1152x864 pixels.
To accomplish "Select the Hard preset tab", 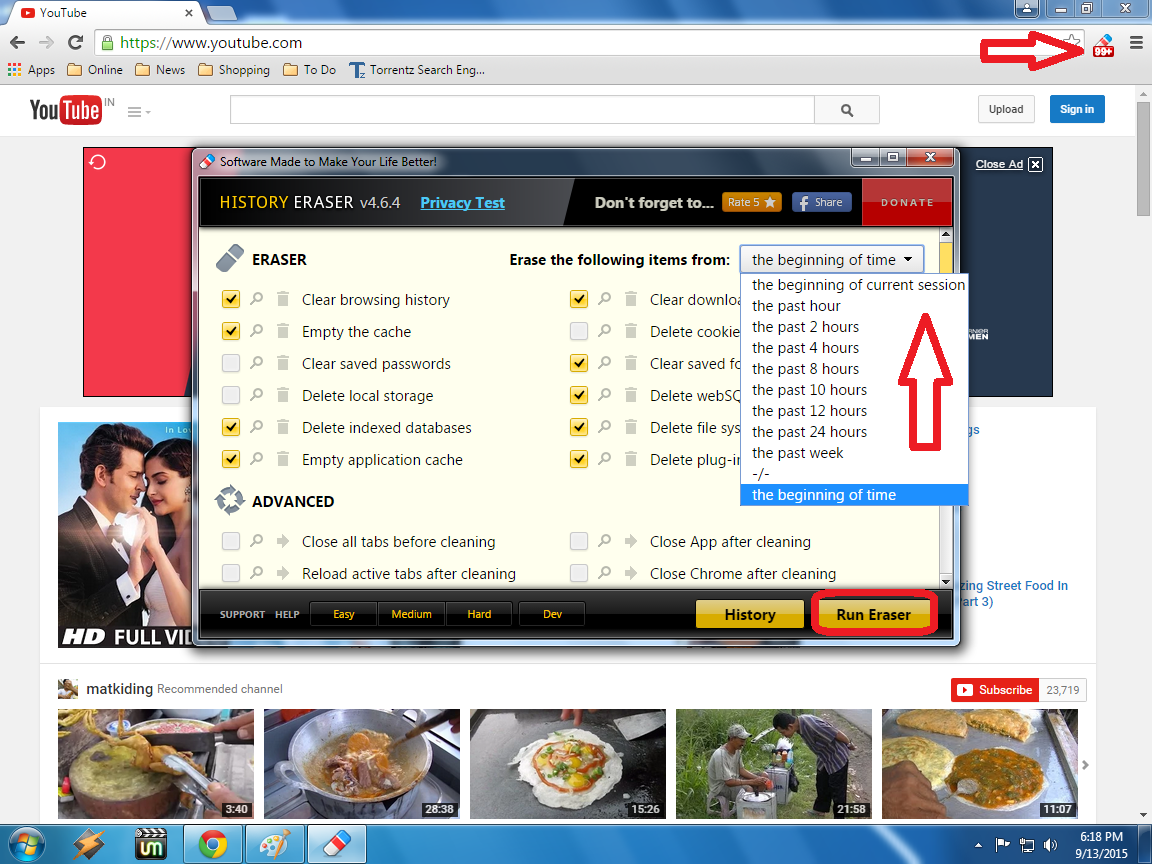I will 479,613.
